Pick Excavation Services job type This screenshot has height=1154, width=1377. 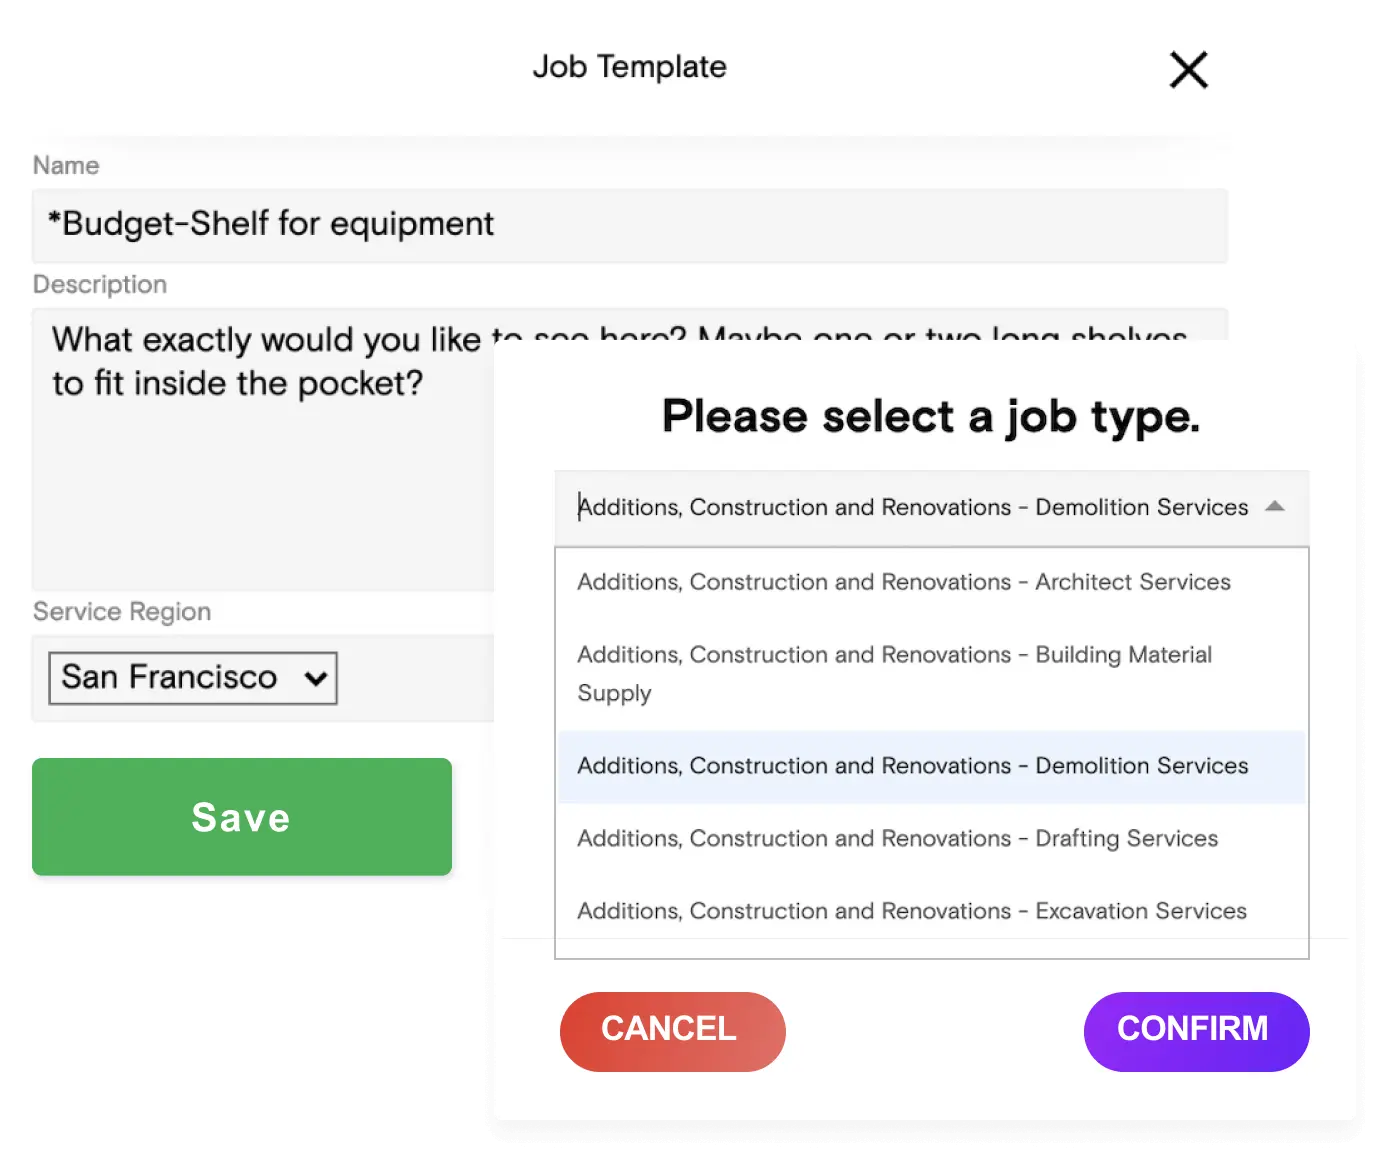(x=911, y=911)
